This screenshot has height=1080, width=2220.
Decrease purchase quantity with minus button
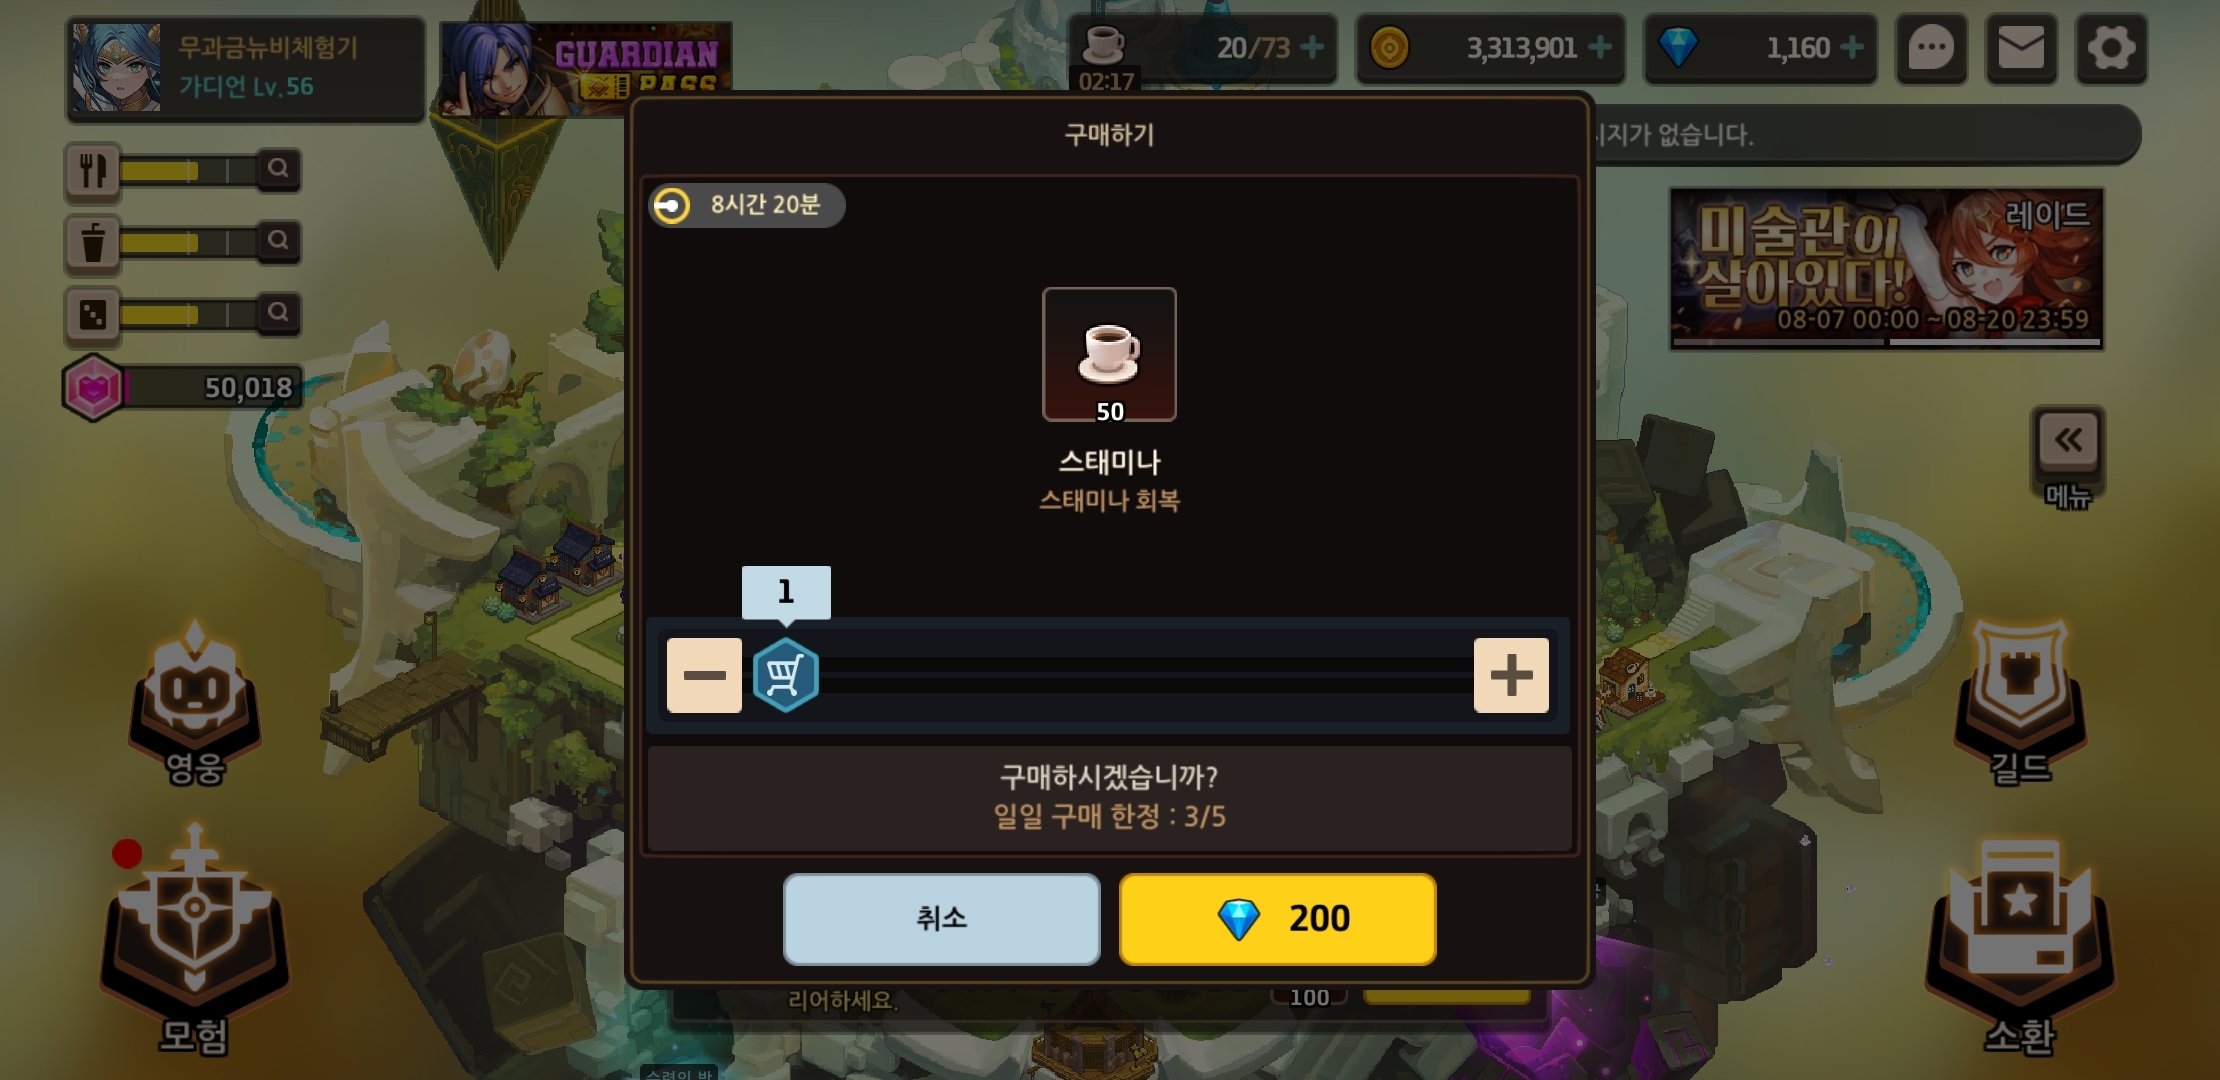coord(704,675)
